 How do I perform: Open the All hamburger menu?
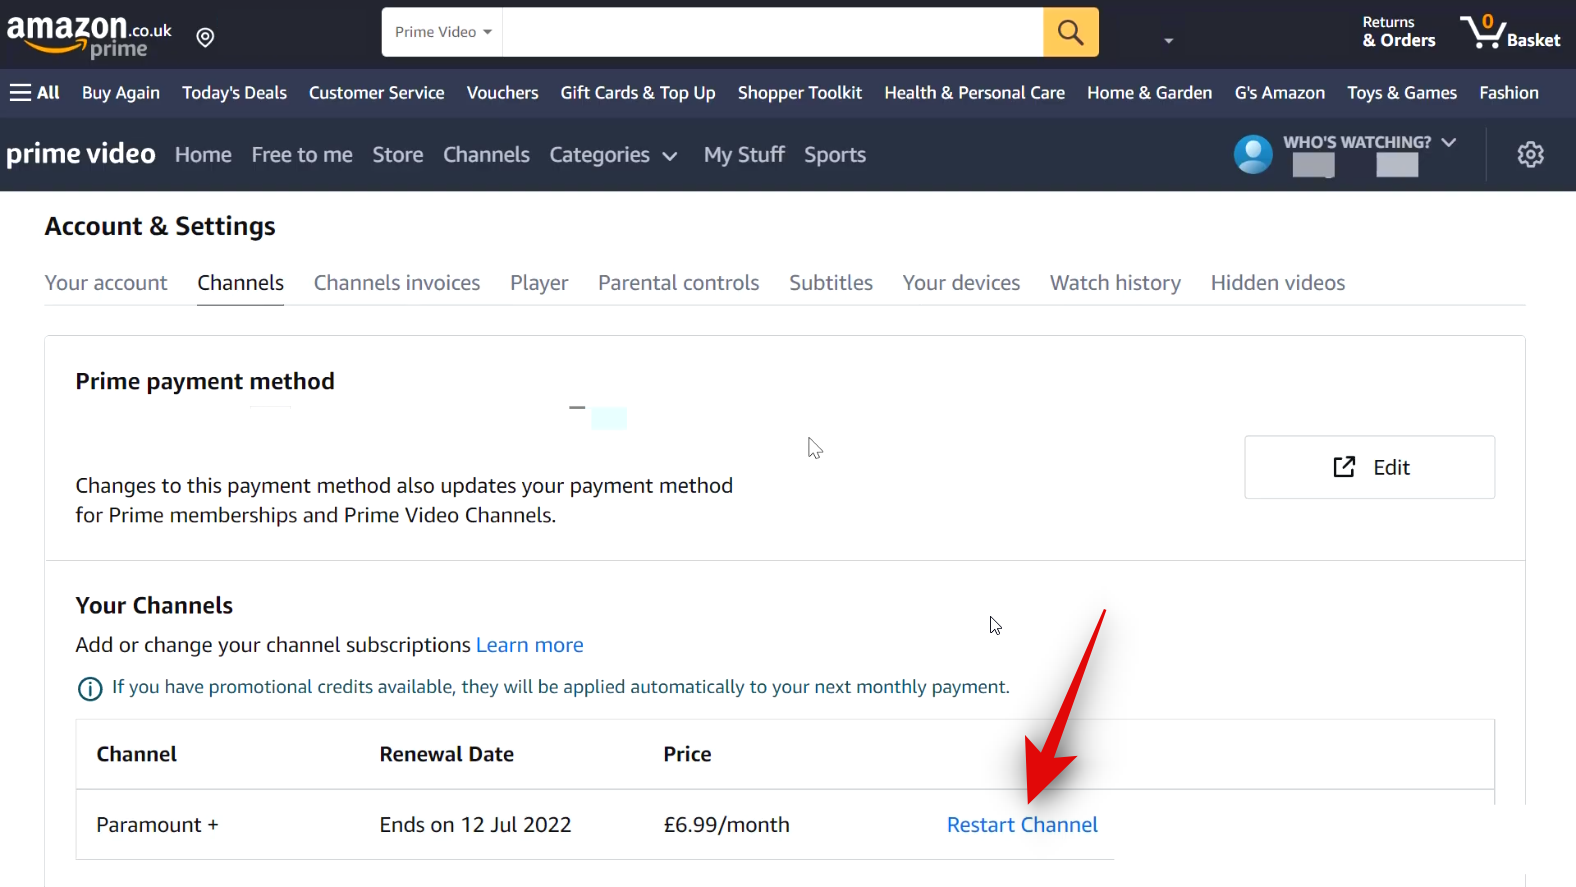pos(35,93)
